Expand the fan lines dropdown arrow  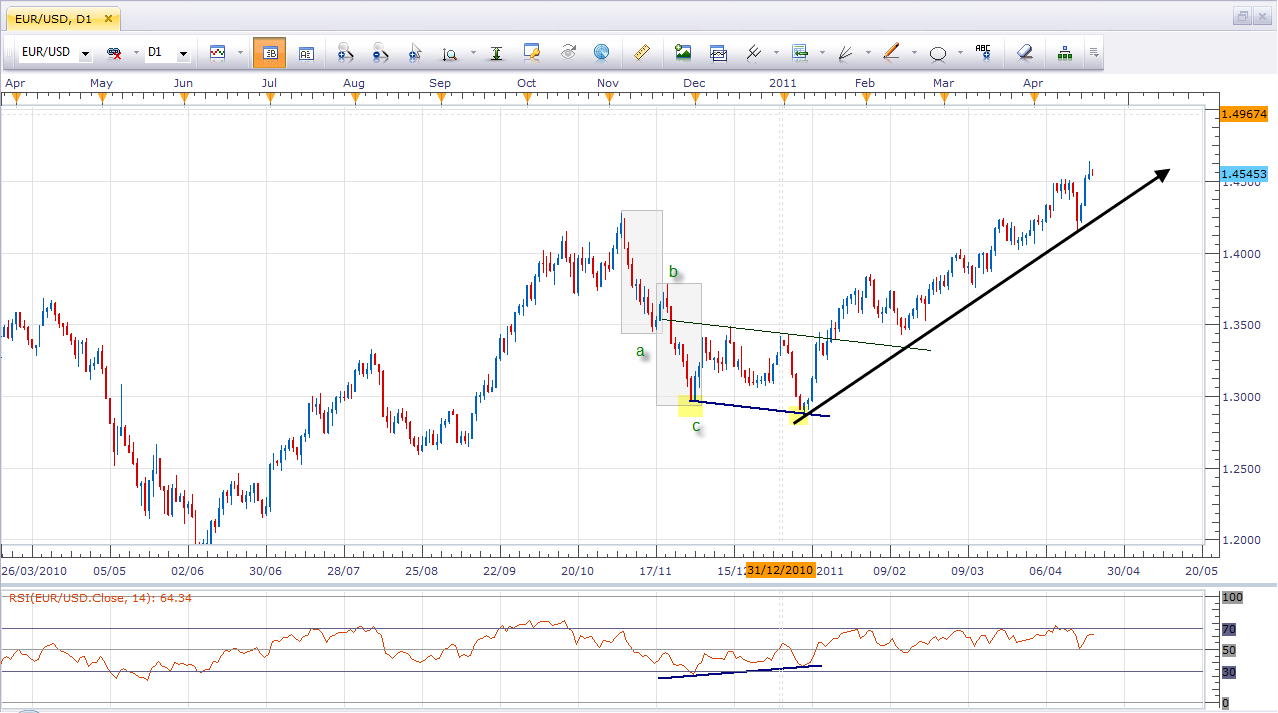[868, 53]
